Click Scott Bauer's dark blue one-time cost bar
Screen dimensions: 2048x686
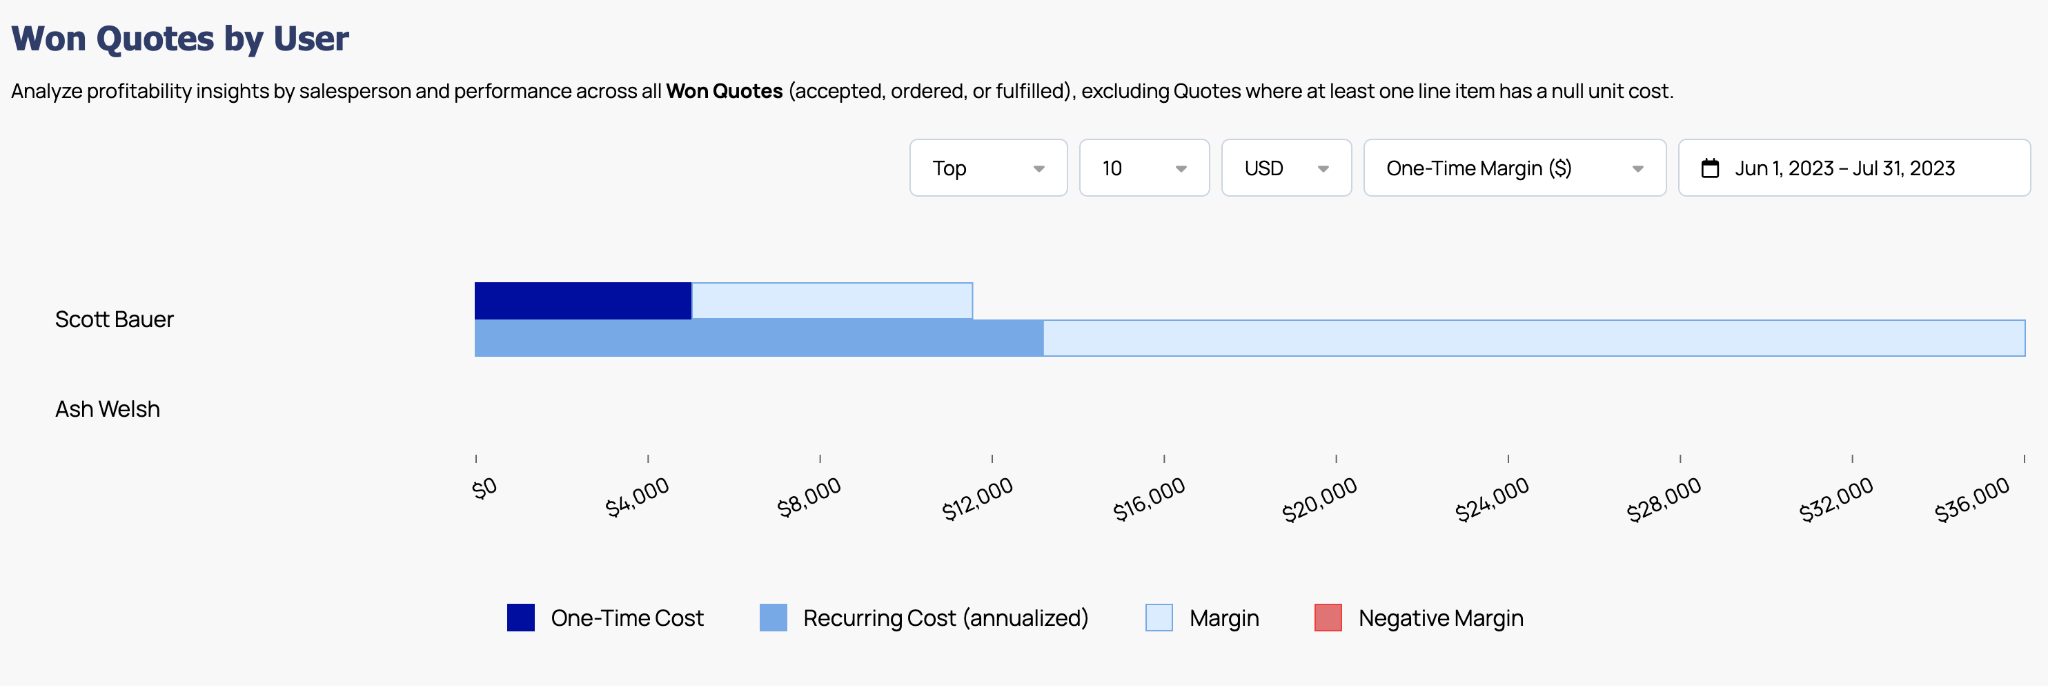click(x=582, y=301)
